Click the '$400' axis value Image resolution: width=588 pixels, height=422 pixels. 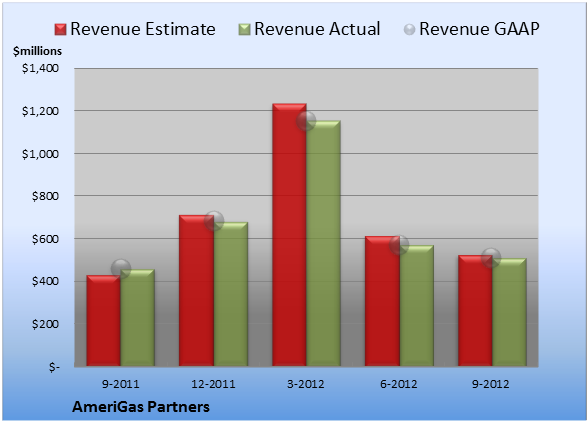(x=45, y=281)
